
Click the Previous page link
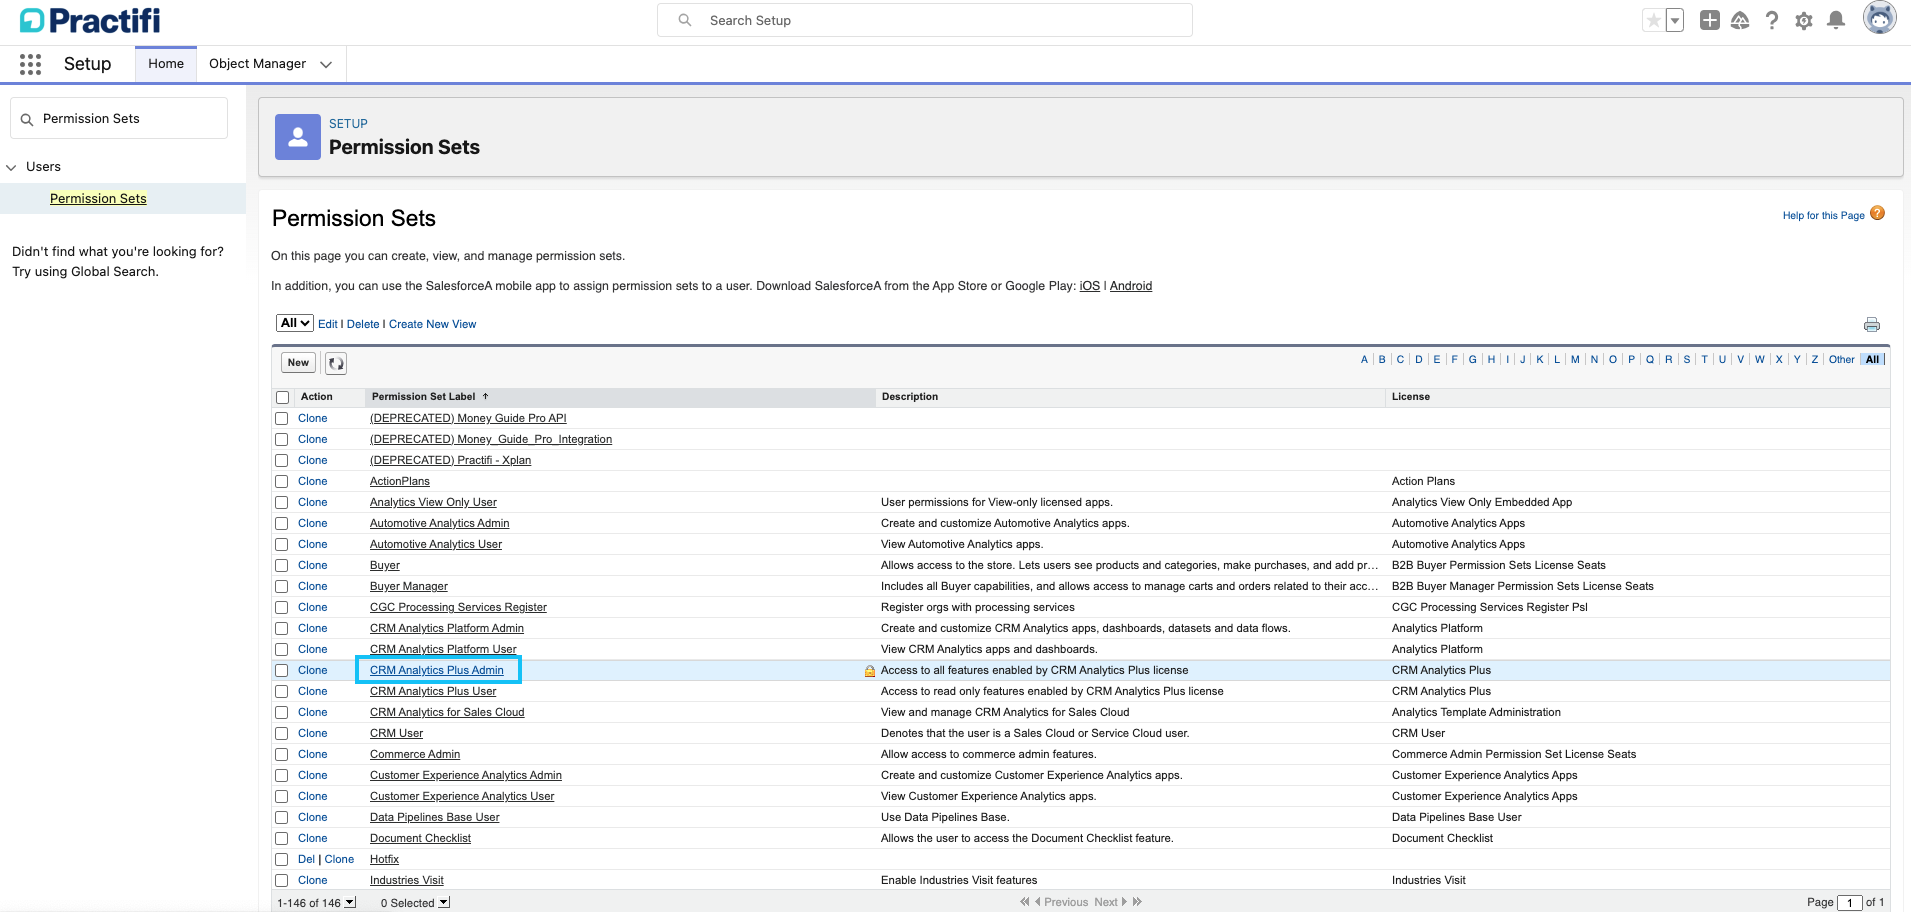(1066, 902)
